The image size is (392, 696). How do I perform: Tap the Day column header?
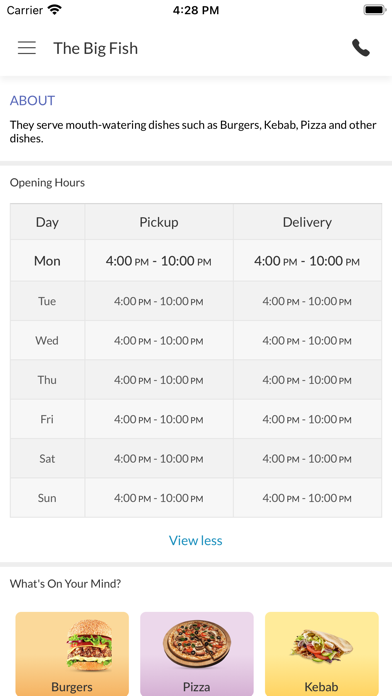pyautogui.click(x=48, y=222)
